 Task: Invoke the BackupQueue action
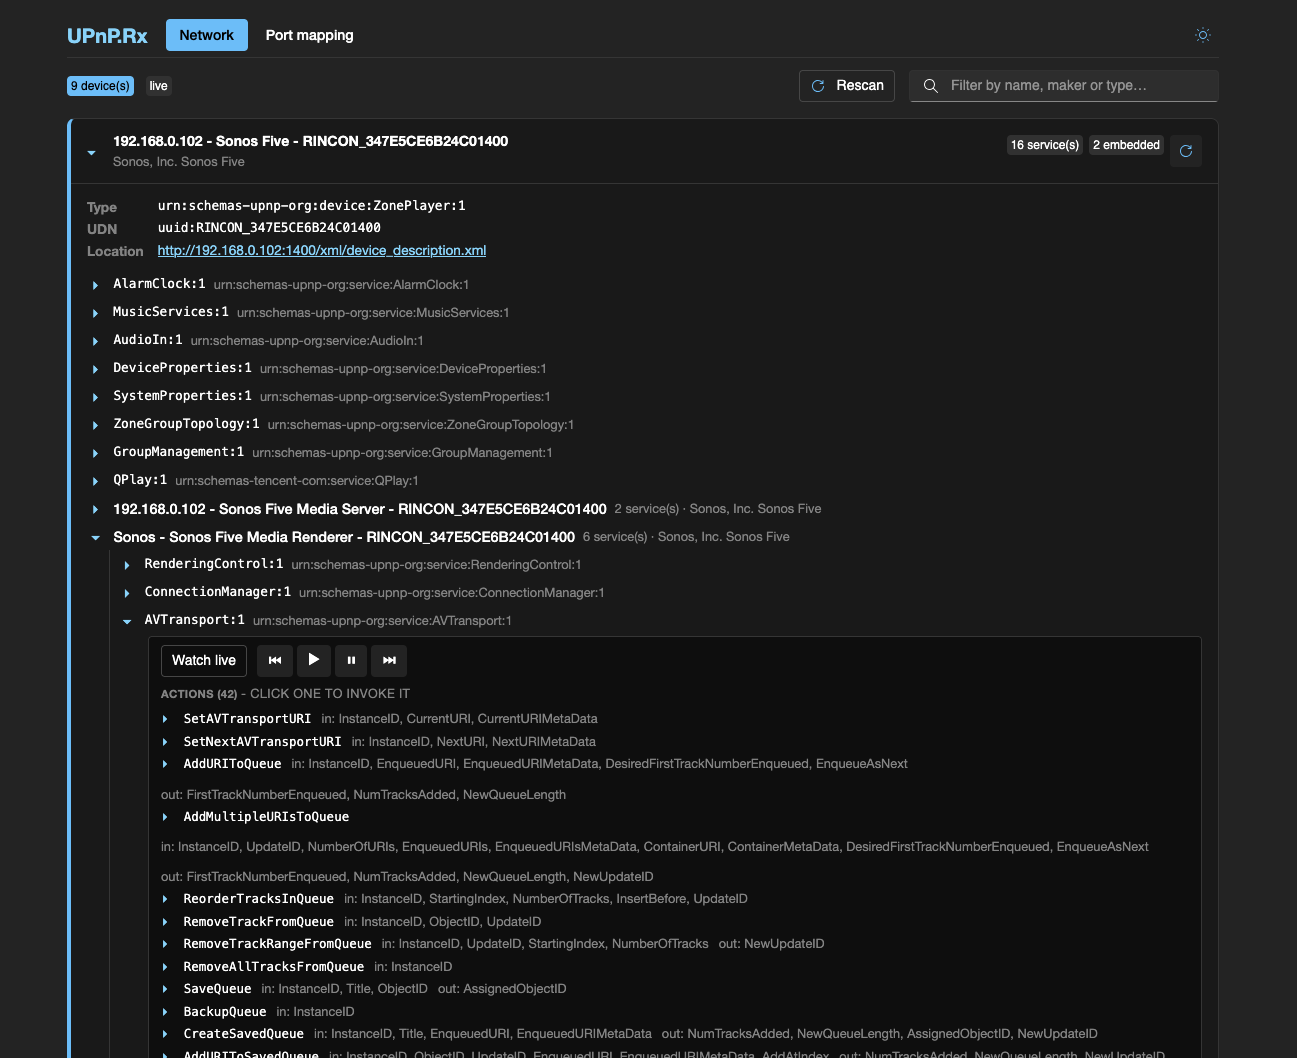click(225, 1011)
